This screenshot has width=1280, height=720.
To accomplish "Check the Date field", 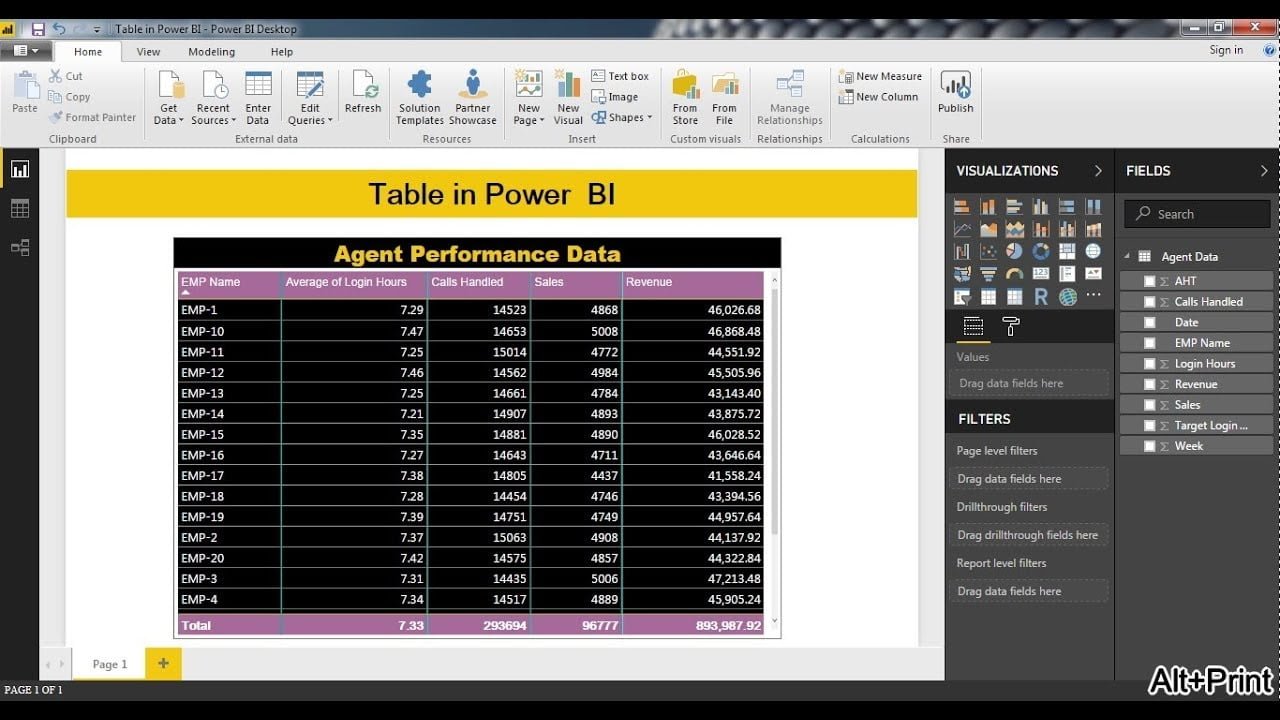I will (1150, 322).
